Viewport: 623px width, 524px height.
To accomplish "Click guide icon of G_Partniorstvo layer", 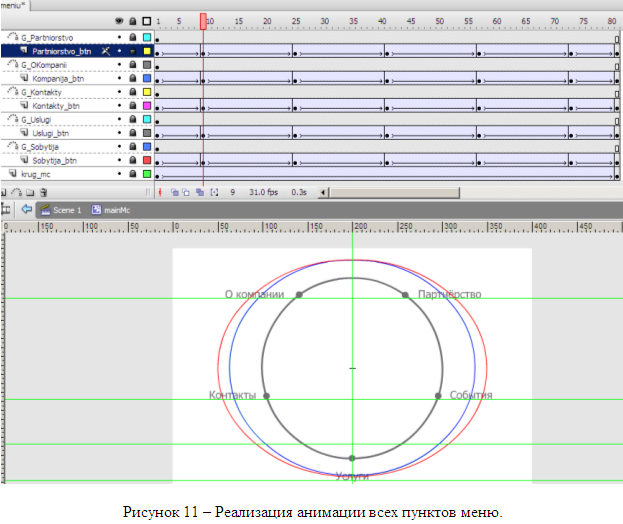I will [x=13, y=37].
